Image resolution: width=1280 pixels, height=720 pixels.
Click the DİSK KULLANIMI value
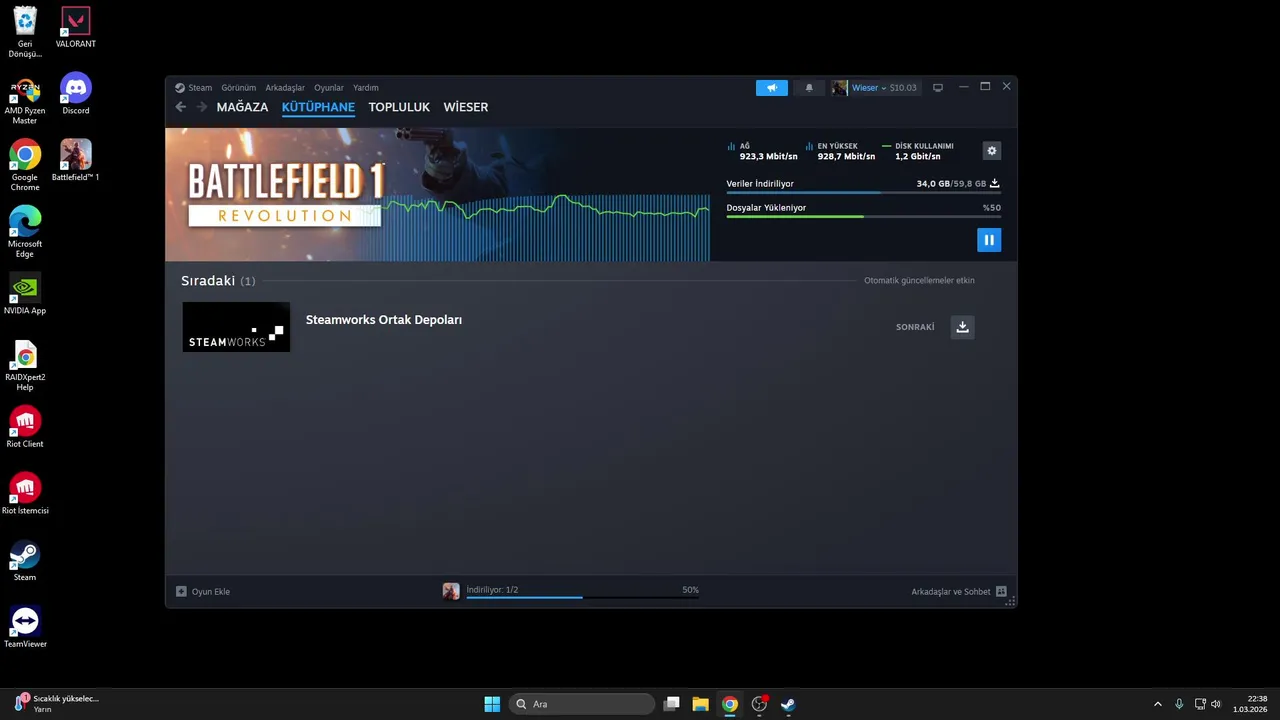(x=917, y=157)
